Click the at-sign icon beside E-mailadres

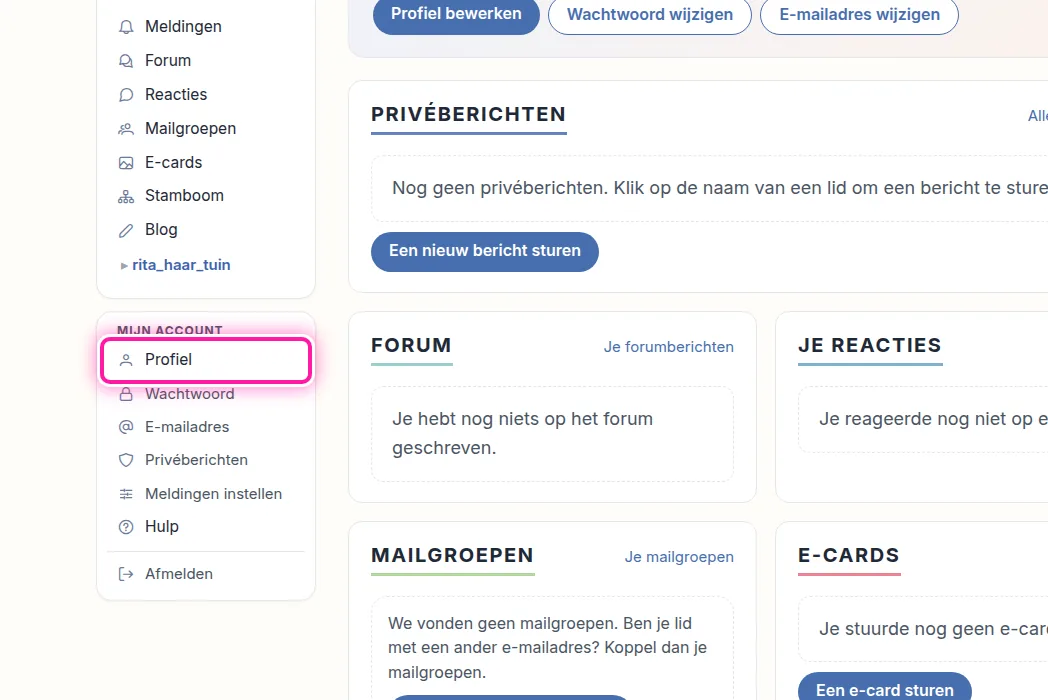[126, 427]
